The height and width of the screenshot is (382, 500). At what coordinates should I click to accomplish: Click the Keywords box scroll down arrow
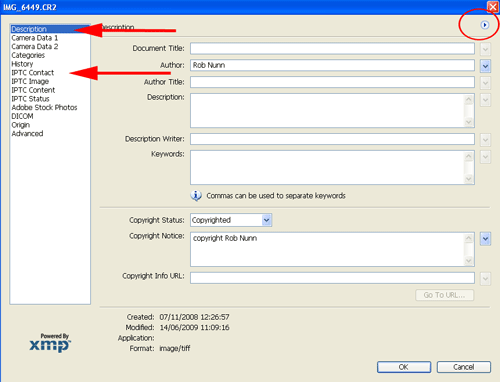[x=469, y=179]
